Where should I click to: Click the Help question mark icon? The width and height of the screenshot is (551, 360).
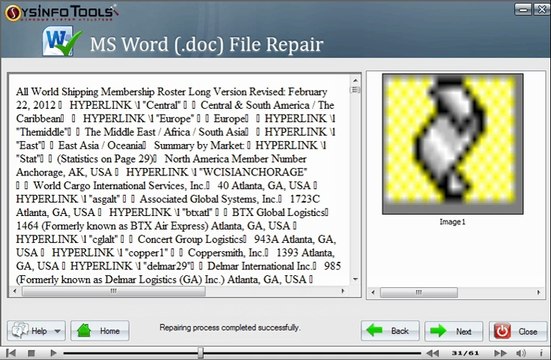click(x=20, y=330)
